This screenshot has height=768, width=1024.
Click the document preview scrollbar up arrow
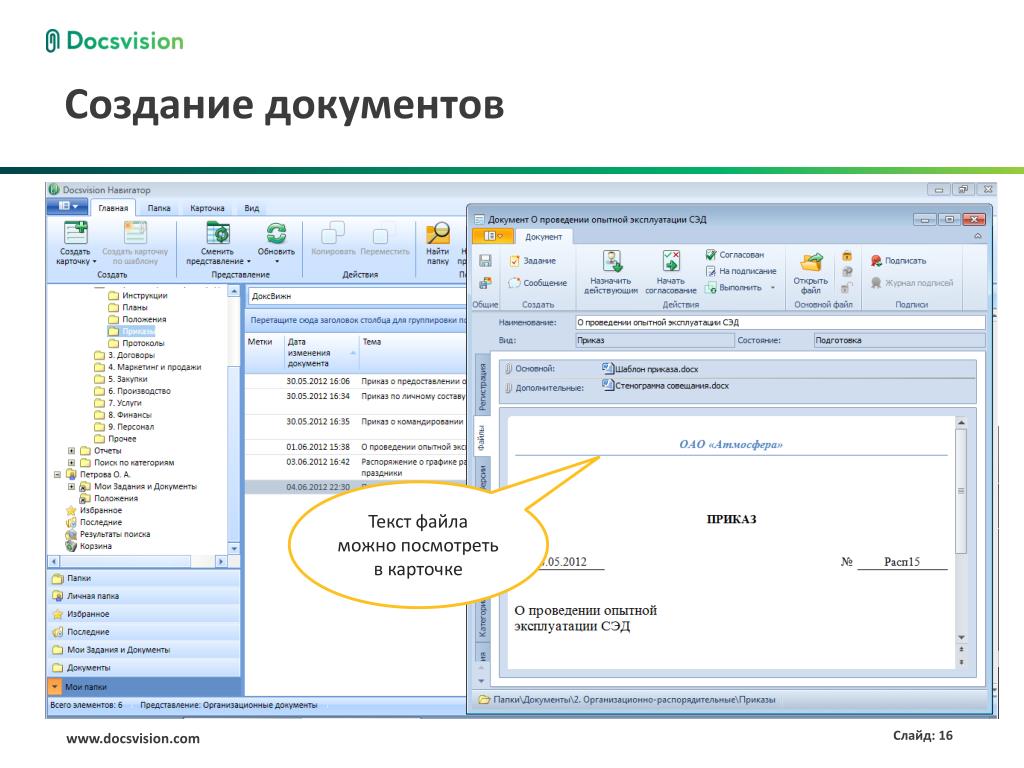(x=961, y=423)
